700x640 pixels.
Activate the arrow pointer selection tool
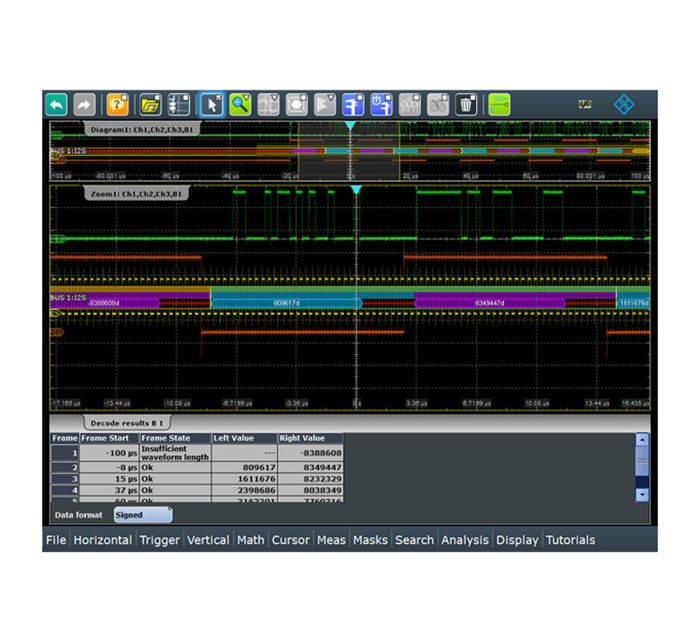click(x=212, y=105)
